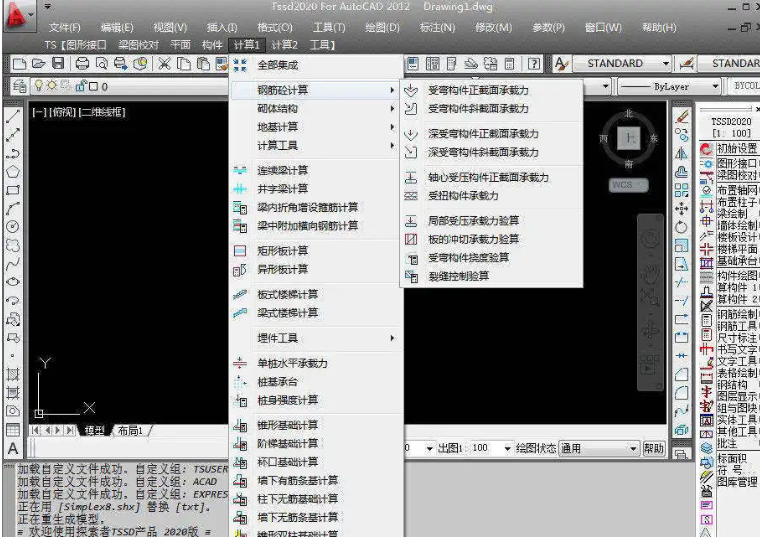760x538 pixels.
Task: Open the 文件(F) menu
Action: [64, 28]
